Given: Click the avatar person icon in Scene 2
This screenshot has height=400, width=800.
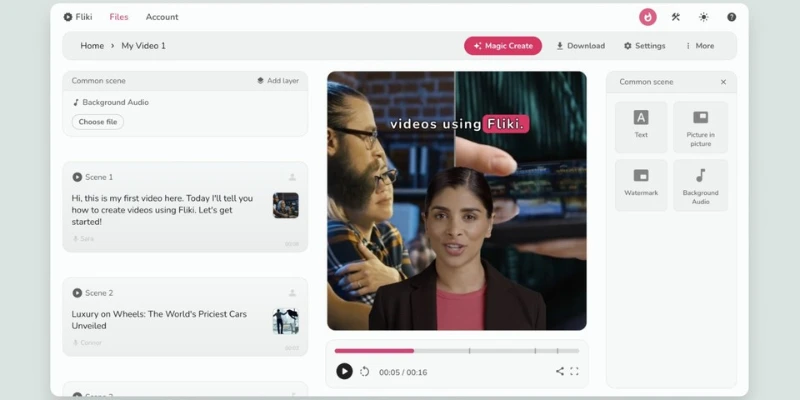Looking at the screenshot, I should click(292, 293).
